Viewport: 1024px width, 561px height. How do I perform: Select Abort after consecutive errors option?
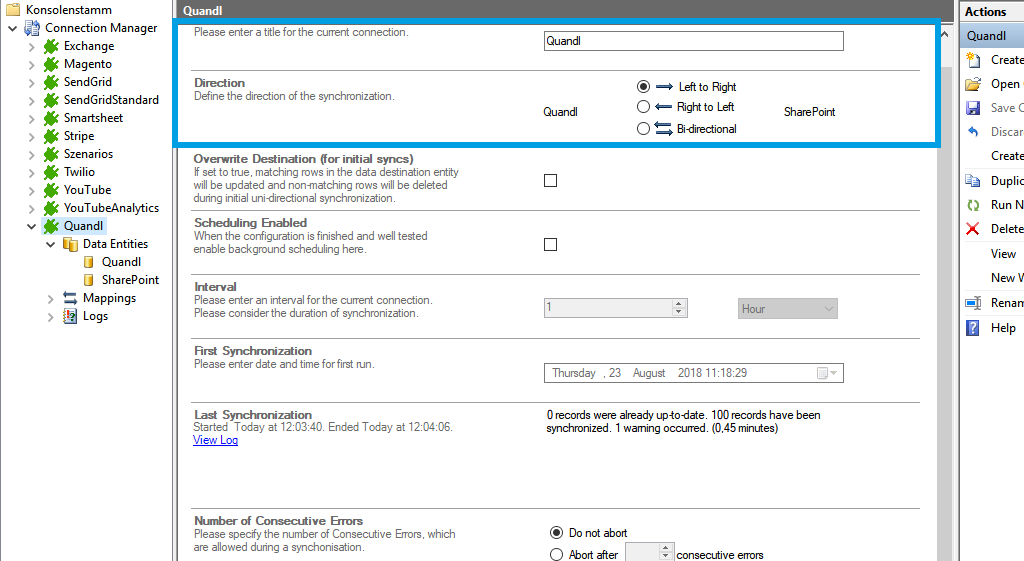pyautogui.click(x=557, y=555)
